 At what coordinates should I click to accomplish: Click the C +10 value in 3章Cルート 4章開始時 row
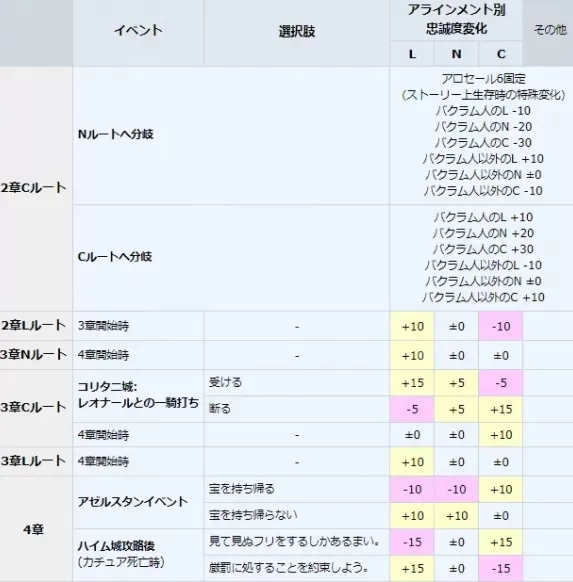coord(501,434)
